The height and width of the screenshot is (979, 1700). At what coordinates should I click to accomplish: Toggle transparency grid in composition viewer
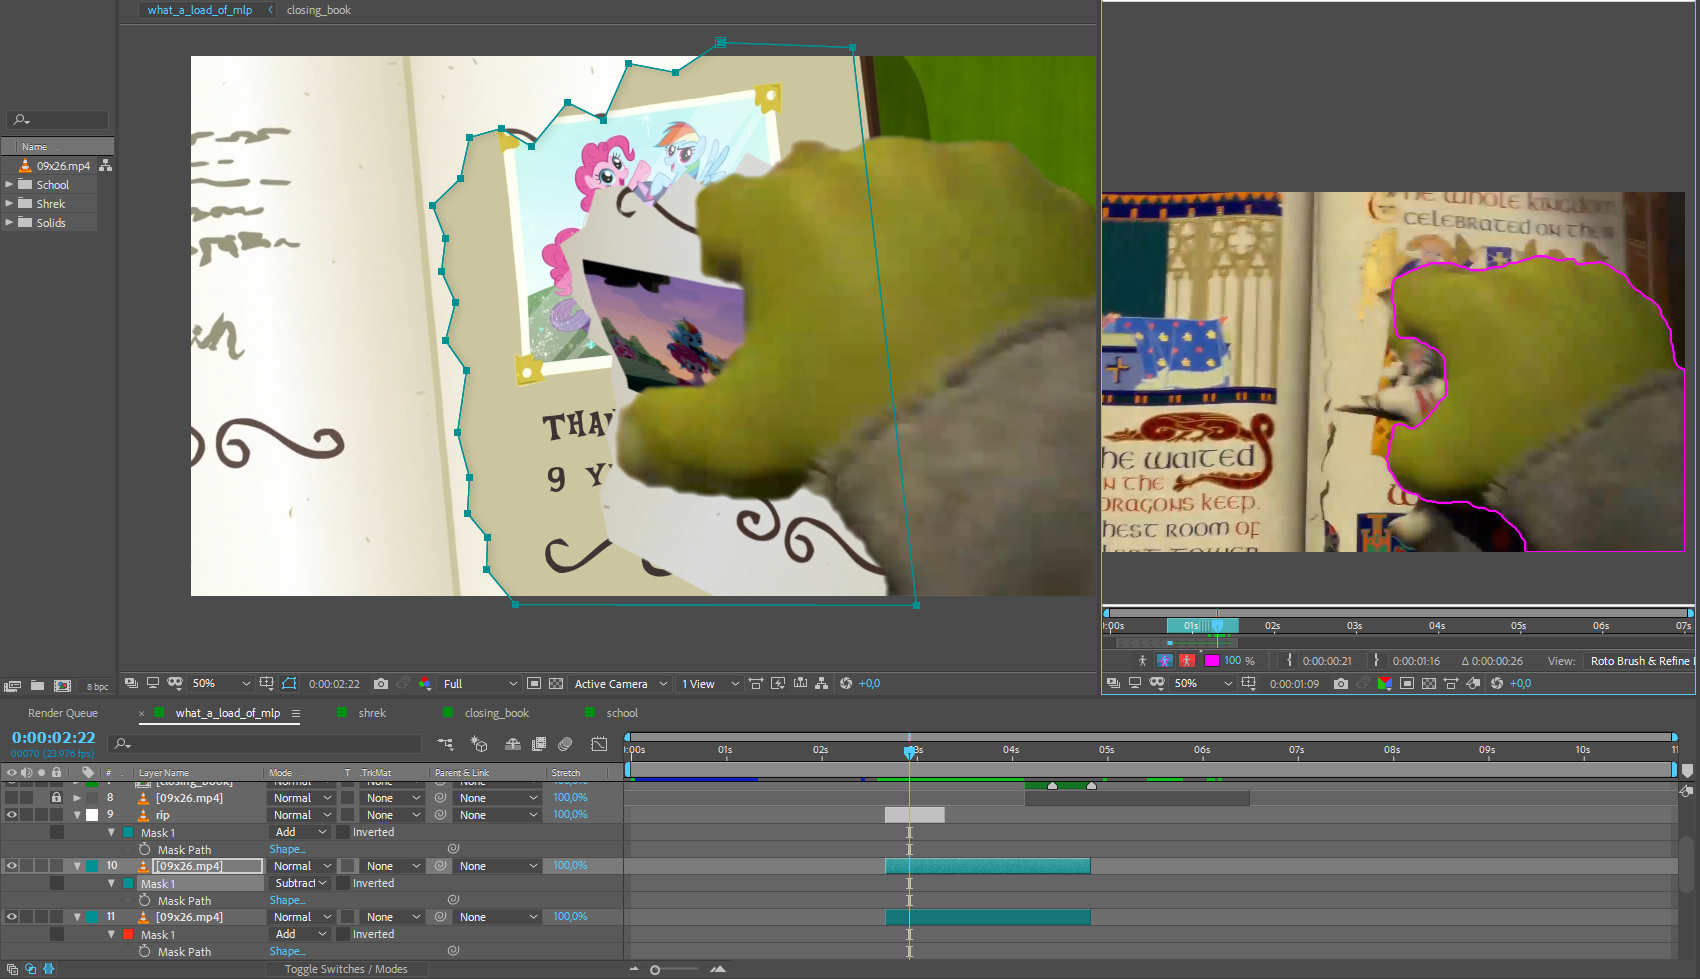(x=556, y=684)
